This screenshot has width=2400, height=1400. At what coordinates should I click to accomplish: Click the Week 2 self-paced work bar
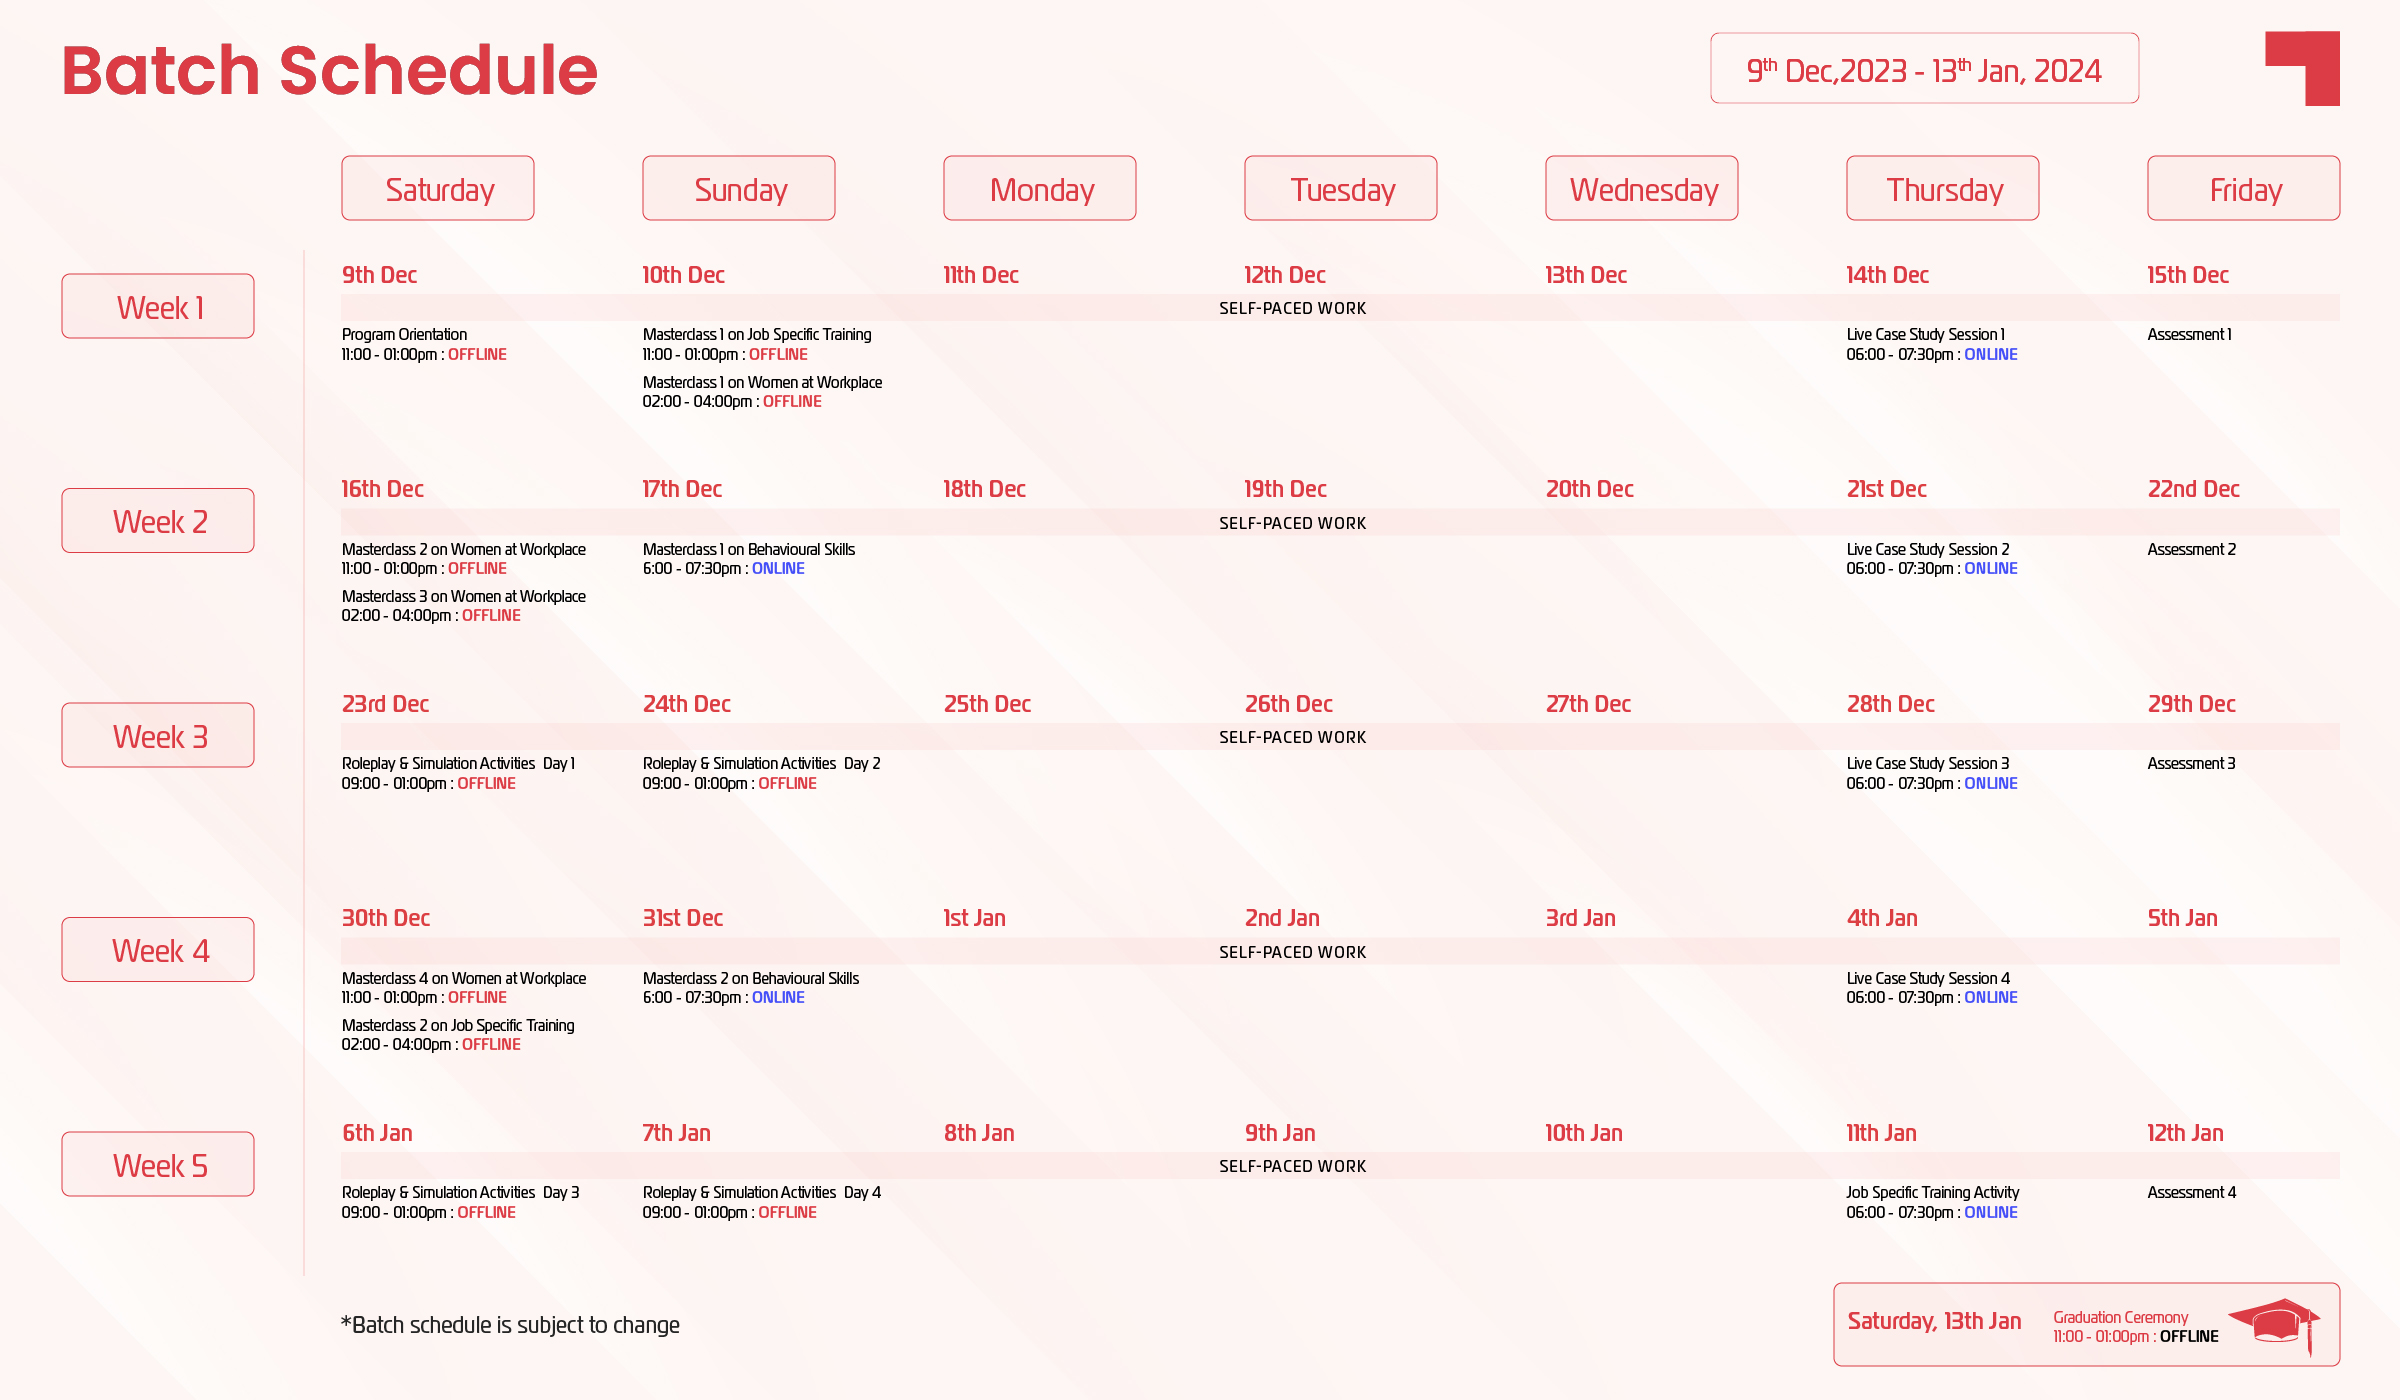(x=1292, y=523)
